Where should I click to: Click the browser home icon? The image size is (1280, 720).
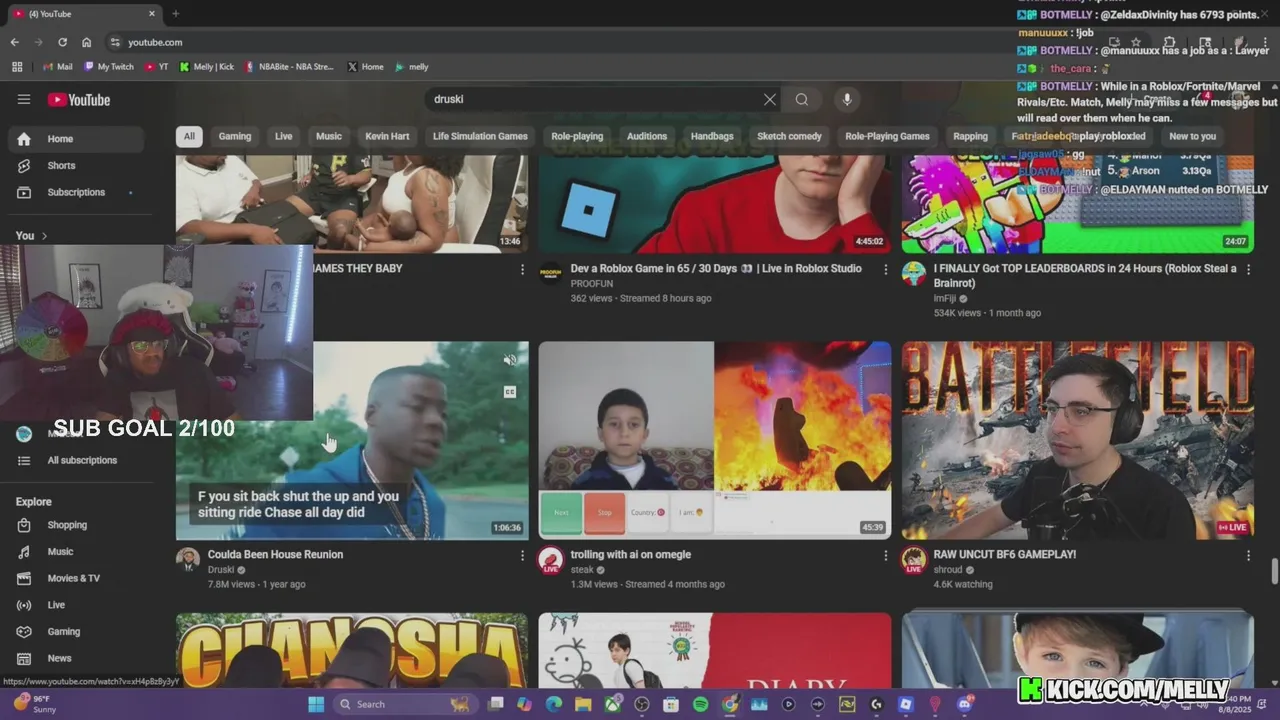coord(87,42)
